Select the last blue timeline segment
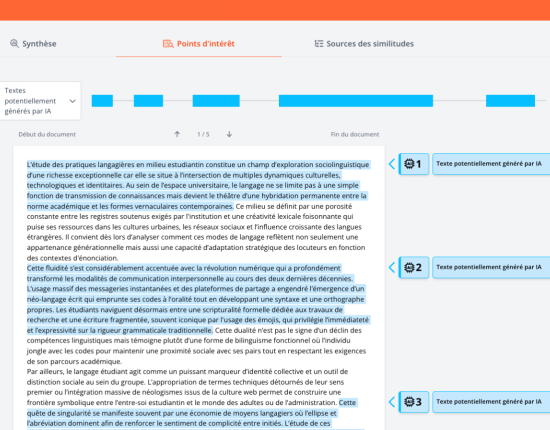Screen dimensions: 550x430 (510, 101)
